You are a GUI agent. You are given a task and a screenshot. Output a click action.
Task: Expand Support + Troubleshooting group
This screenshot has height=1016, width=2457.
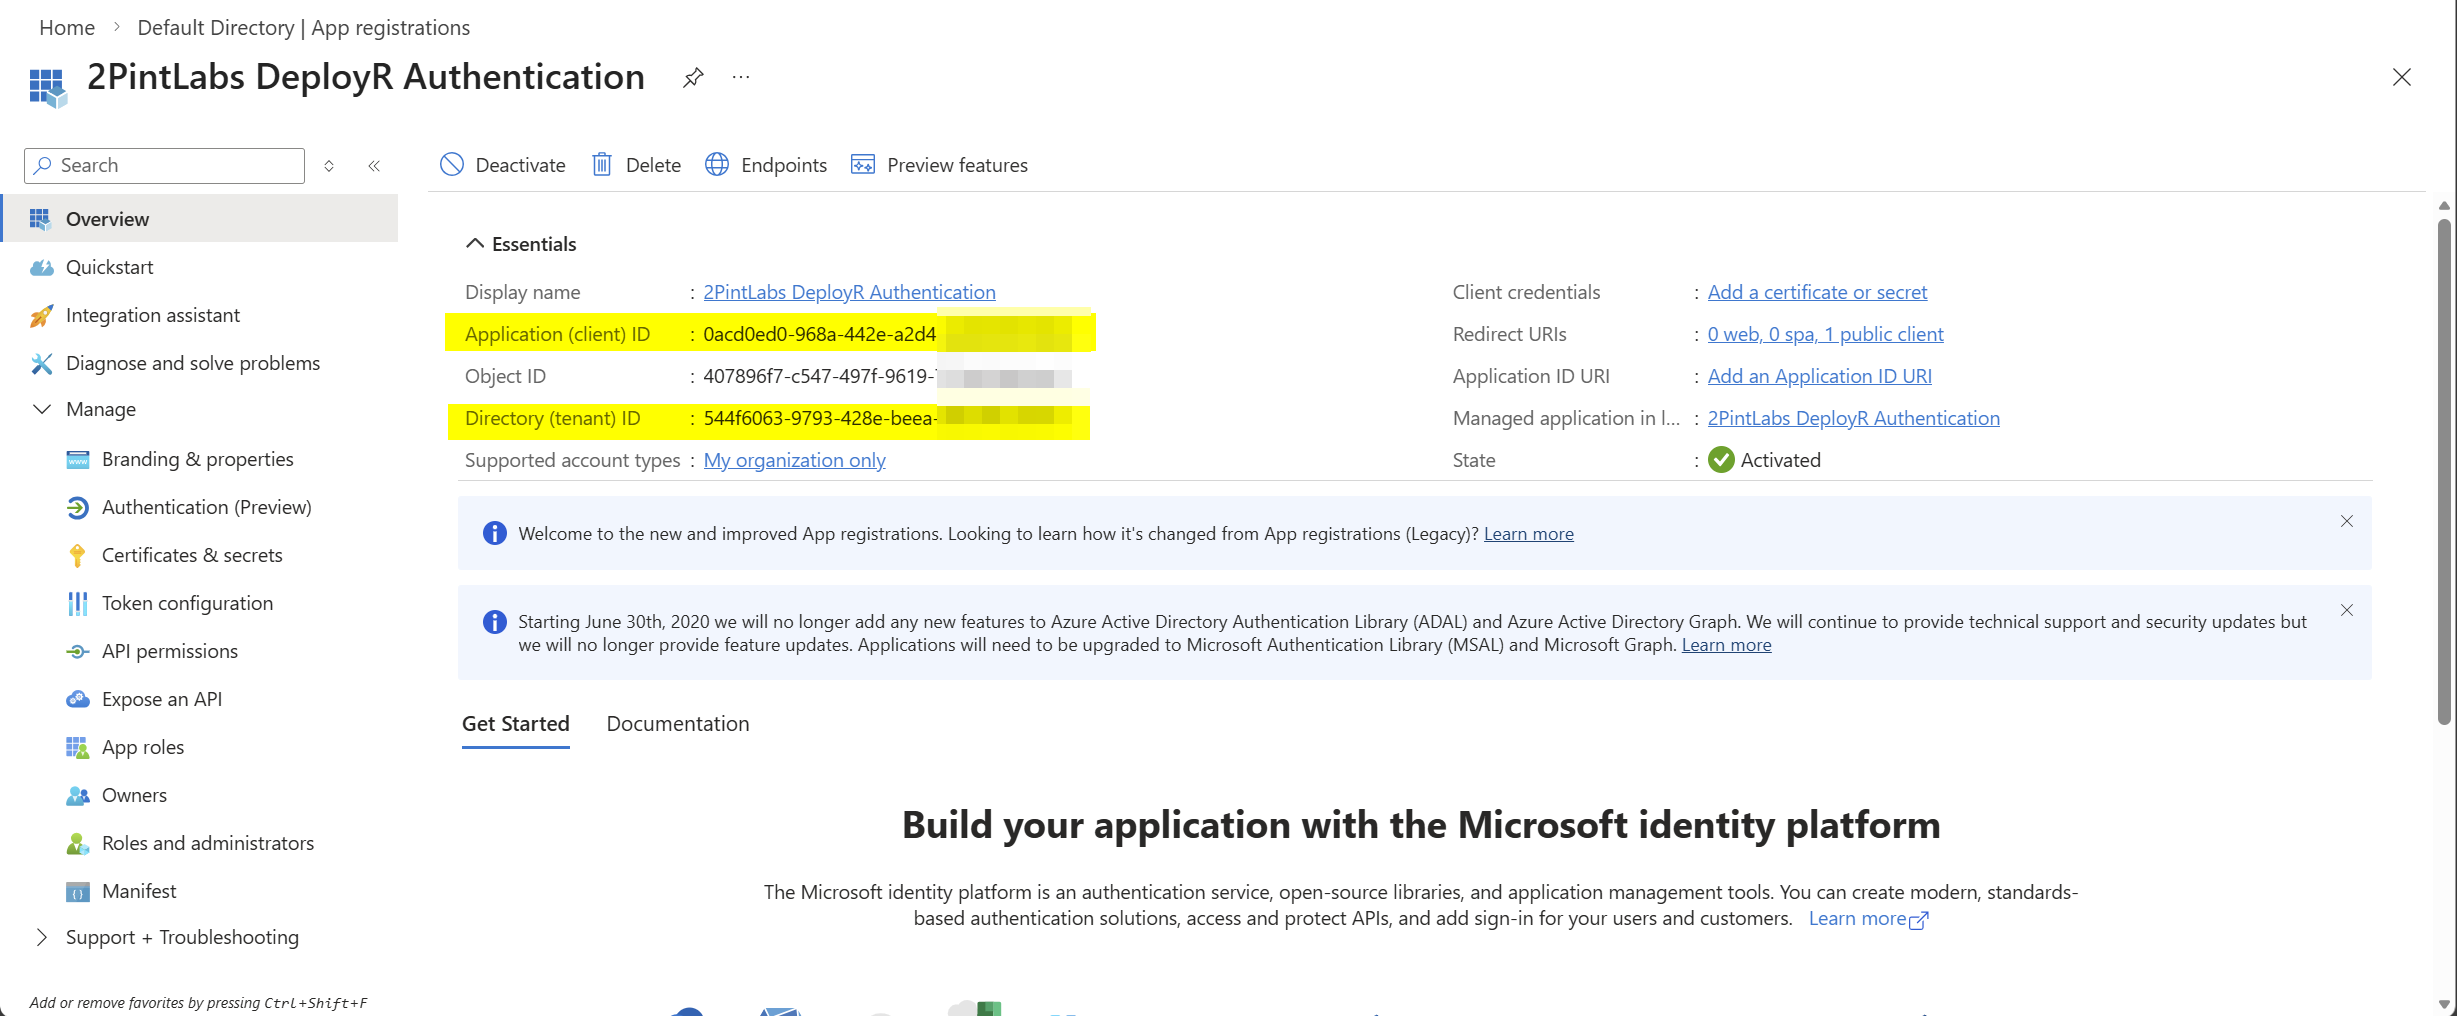click(x=42, y=937)
